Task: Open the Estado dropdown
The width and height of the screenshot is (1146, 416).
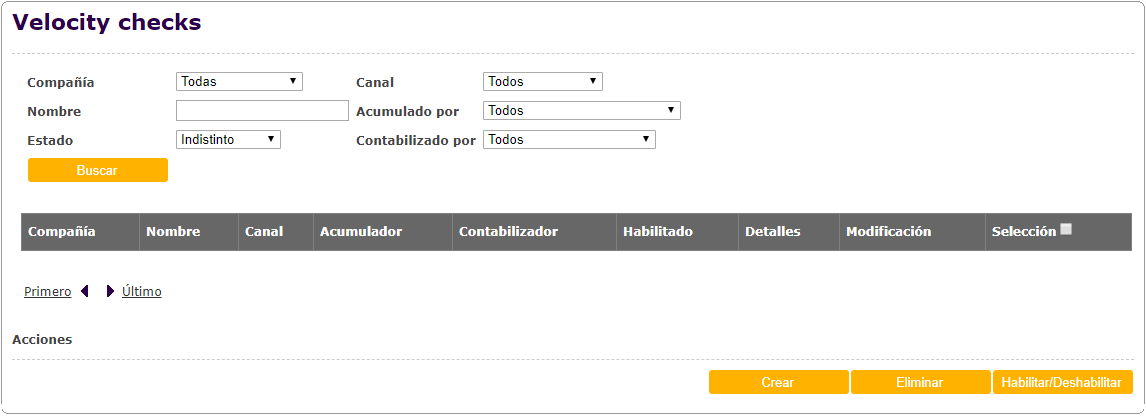Action: 228,140
